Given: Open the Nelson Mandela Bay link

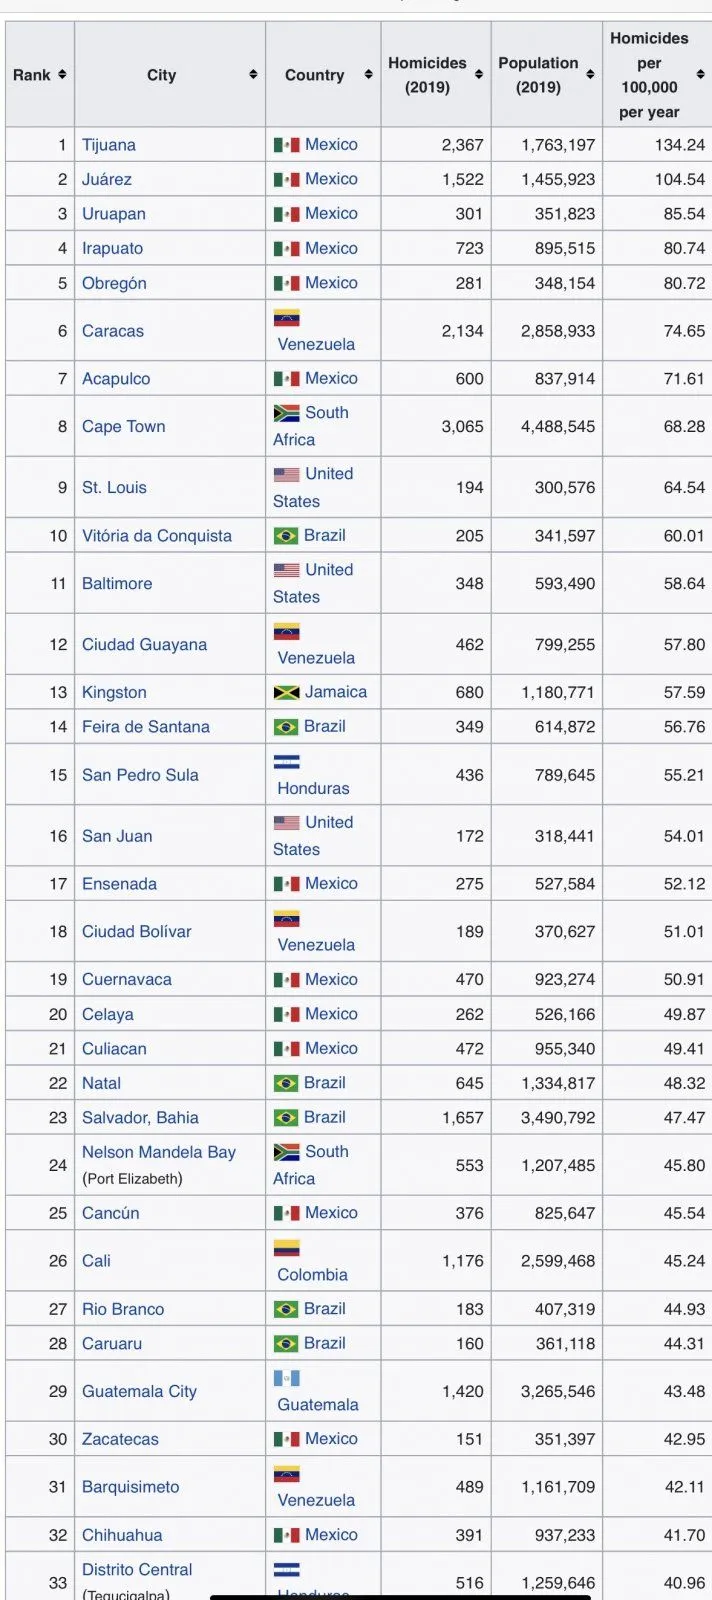Looking at the screenshot, I should tap(159, 1152).
